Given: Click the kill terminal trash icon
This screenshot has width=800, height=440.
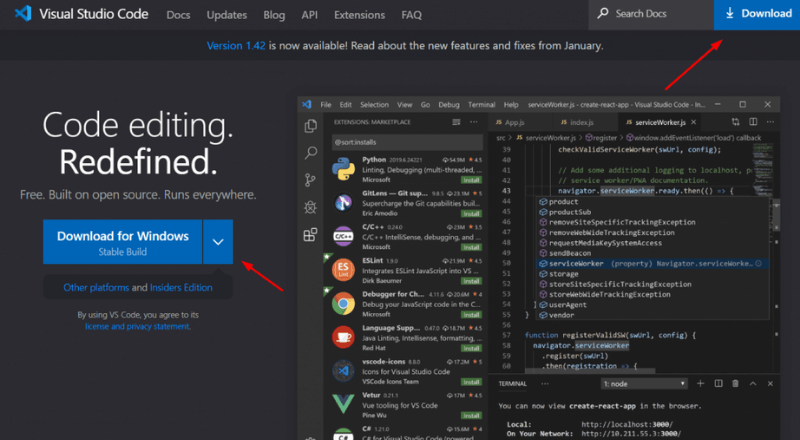Looking at the screenshot, I should (735, 384).
